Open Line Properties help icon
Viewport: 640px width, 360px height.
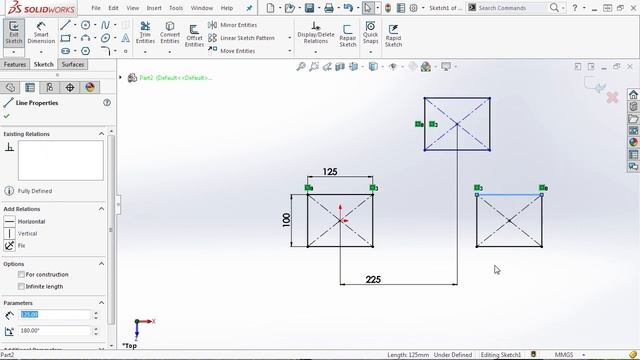107,103
